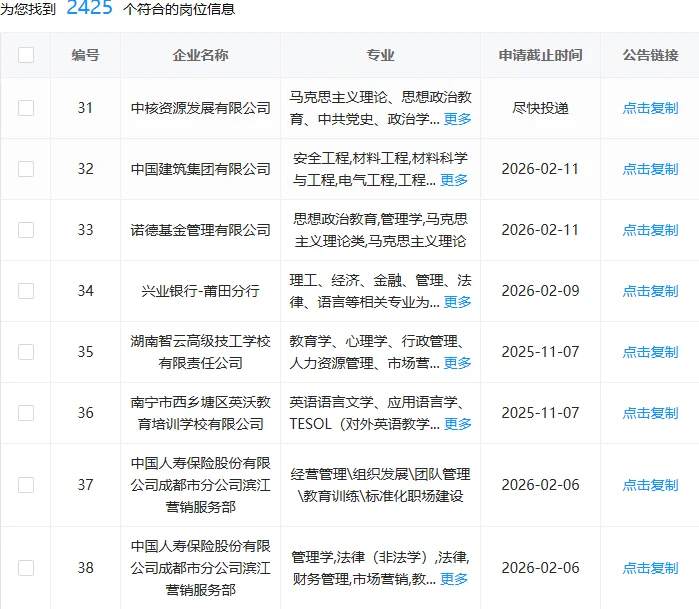
Task: Select company name 中国建筑集团有限公司
Action: coord(201,169)
